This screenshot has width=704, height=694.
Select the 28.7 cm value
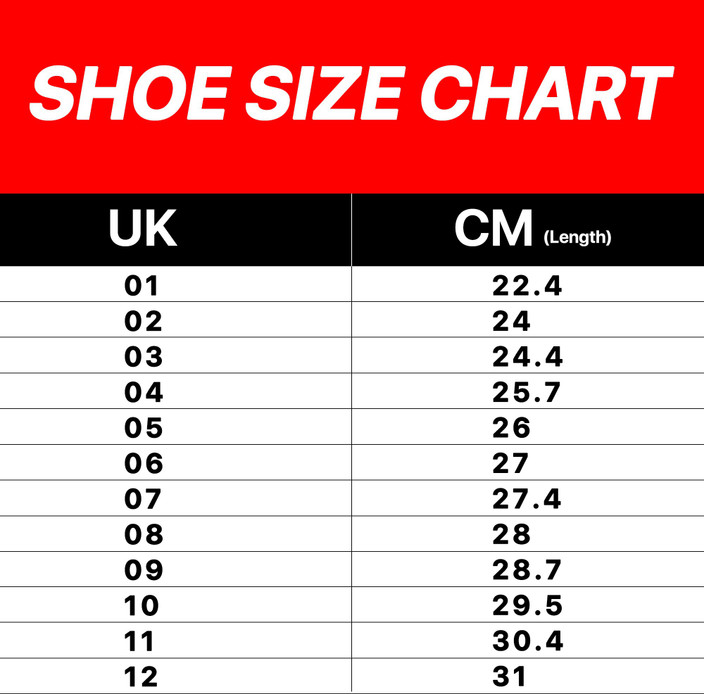point(527,570)
